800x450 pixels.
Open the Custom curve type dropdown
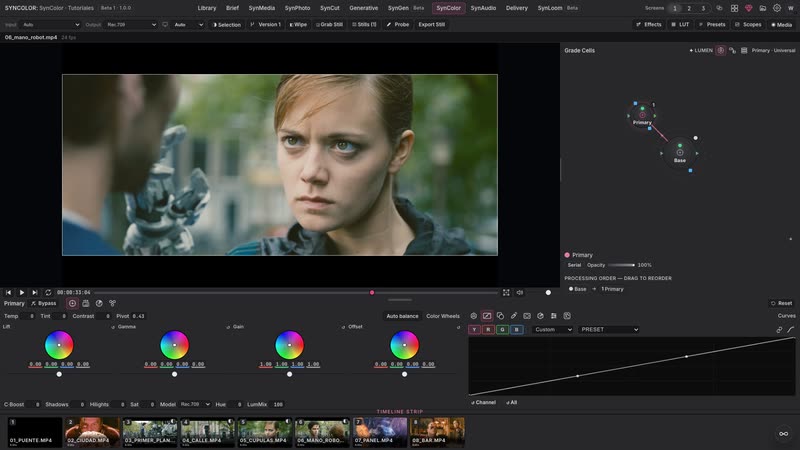553,330
